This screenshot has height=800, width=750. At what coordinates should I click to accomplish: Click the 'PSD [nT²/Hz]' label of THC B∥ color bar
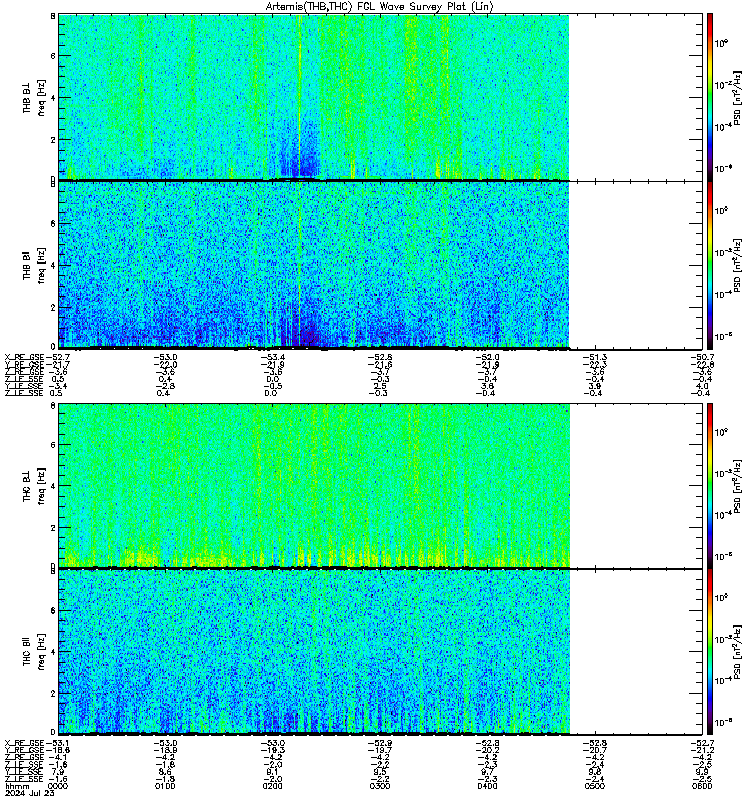[737, 652]
